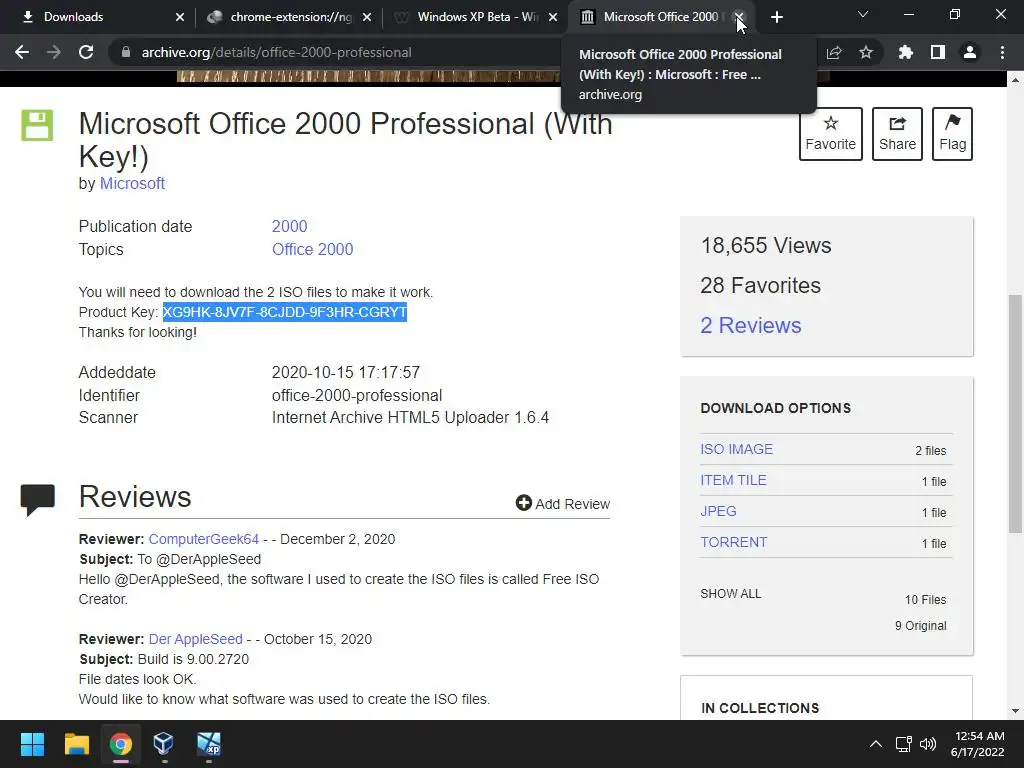Bookmark this page with the star icon

[x=866, y=52]
